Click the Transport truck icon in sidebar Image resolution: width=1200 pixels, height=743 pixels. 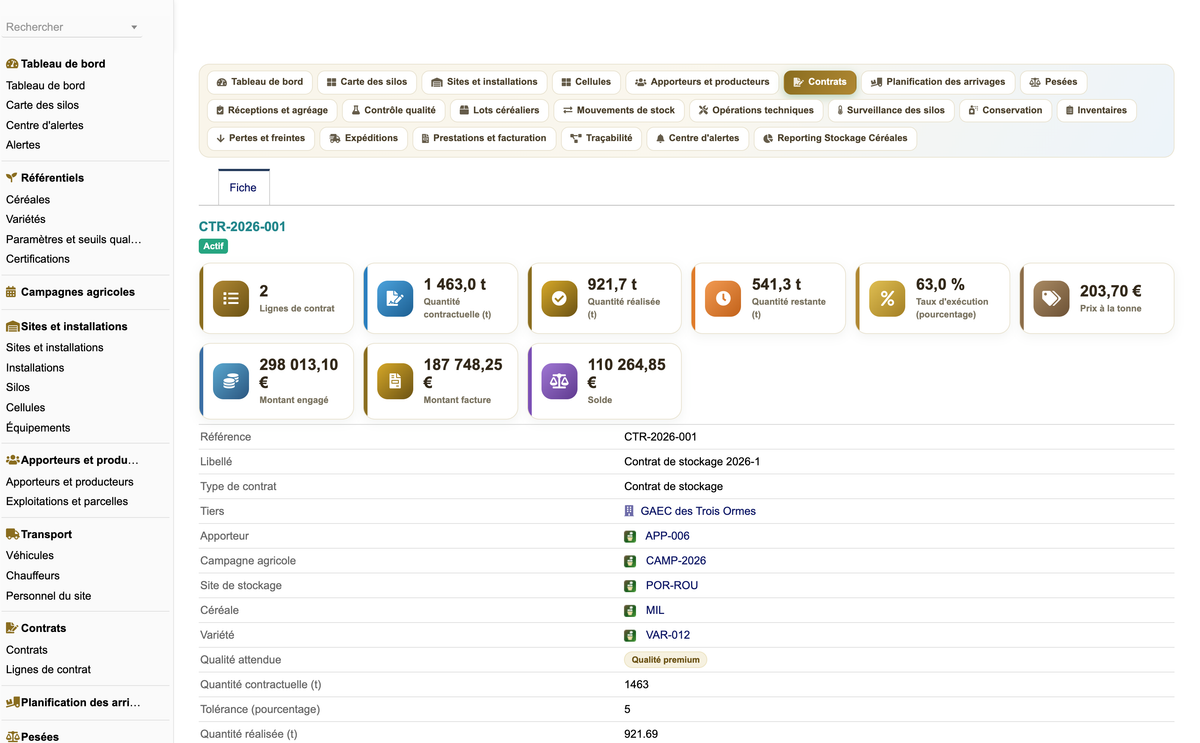(x=13, y=534)
